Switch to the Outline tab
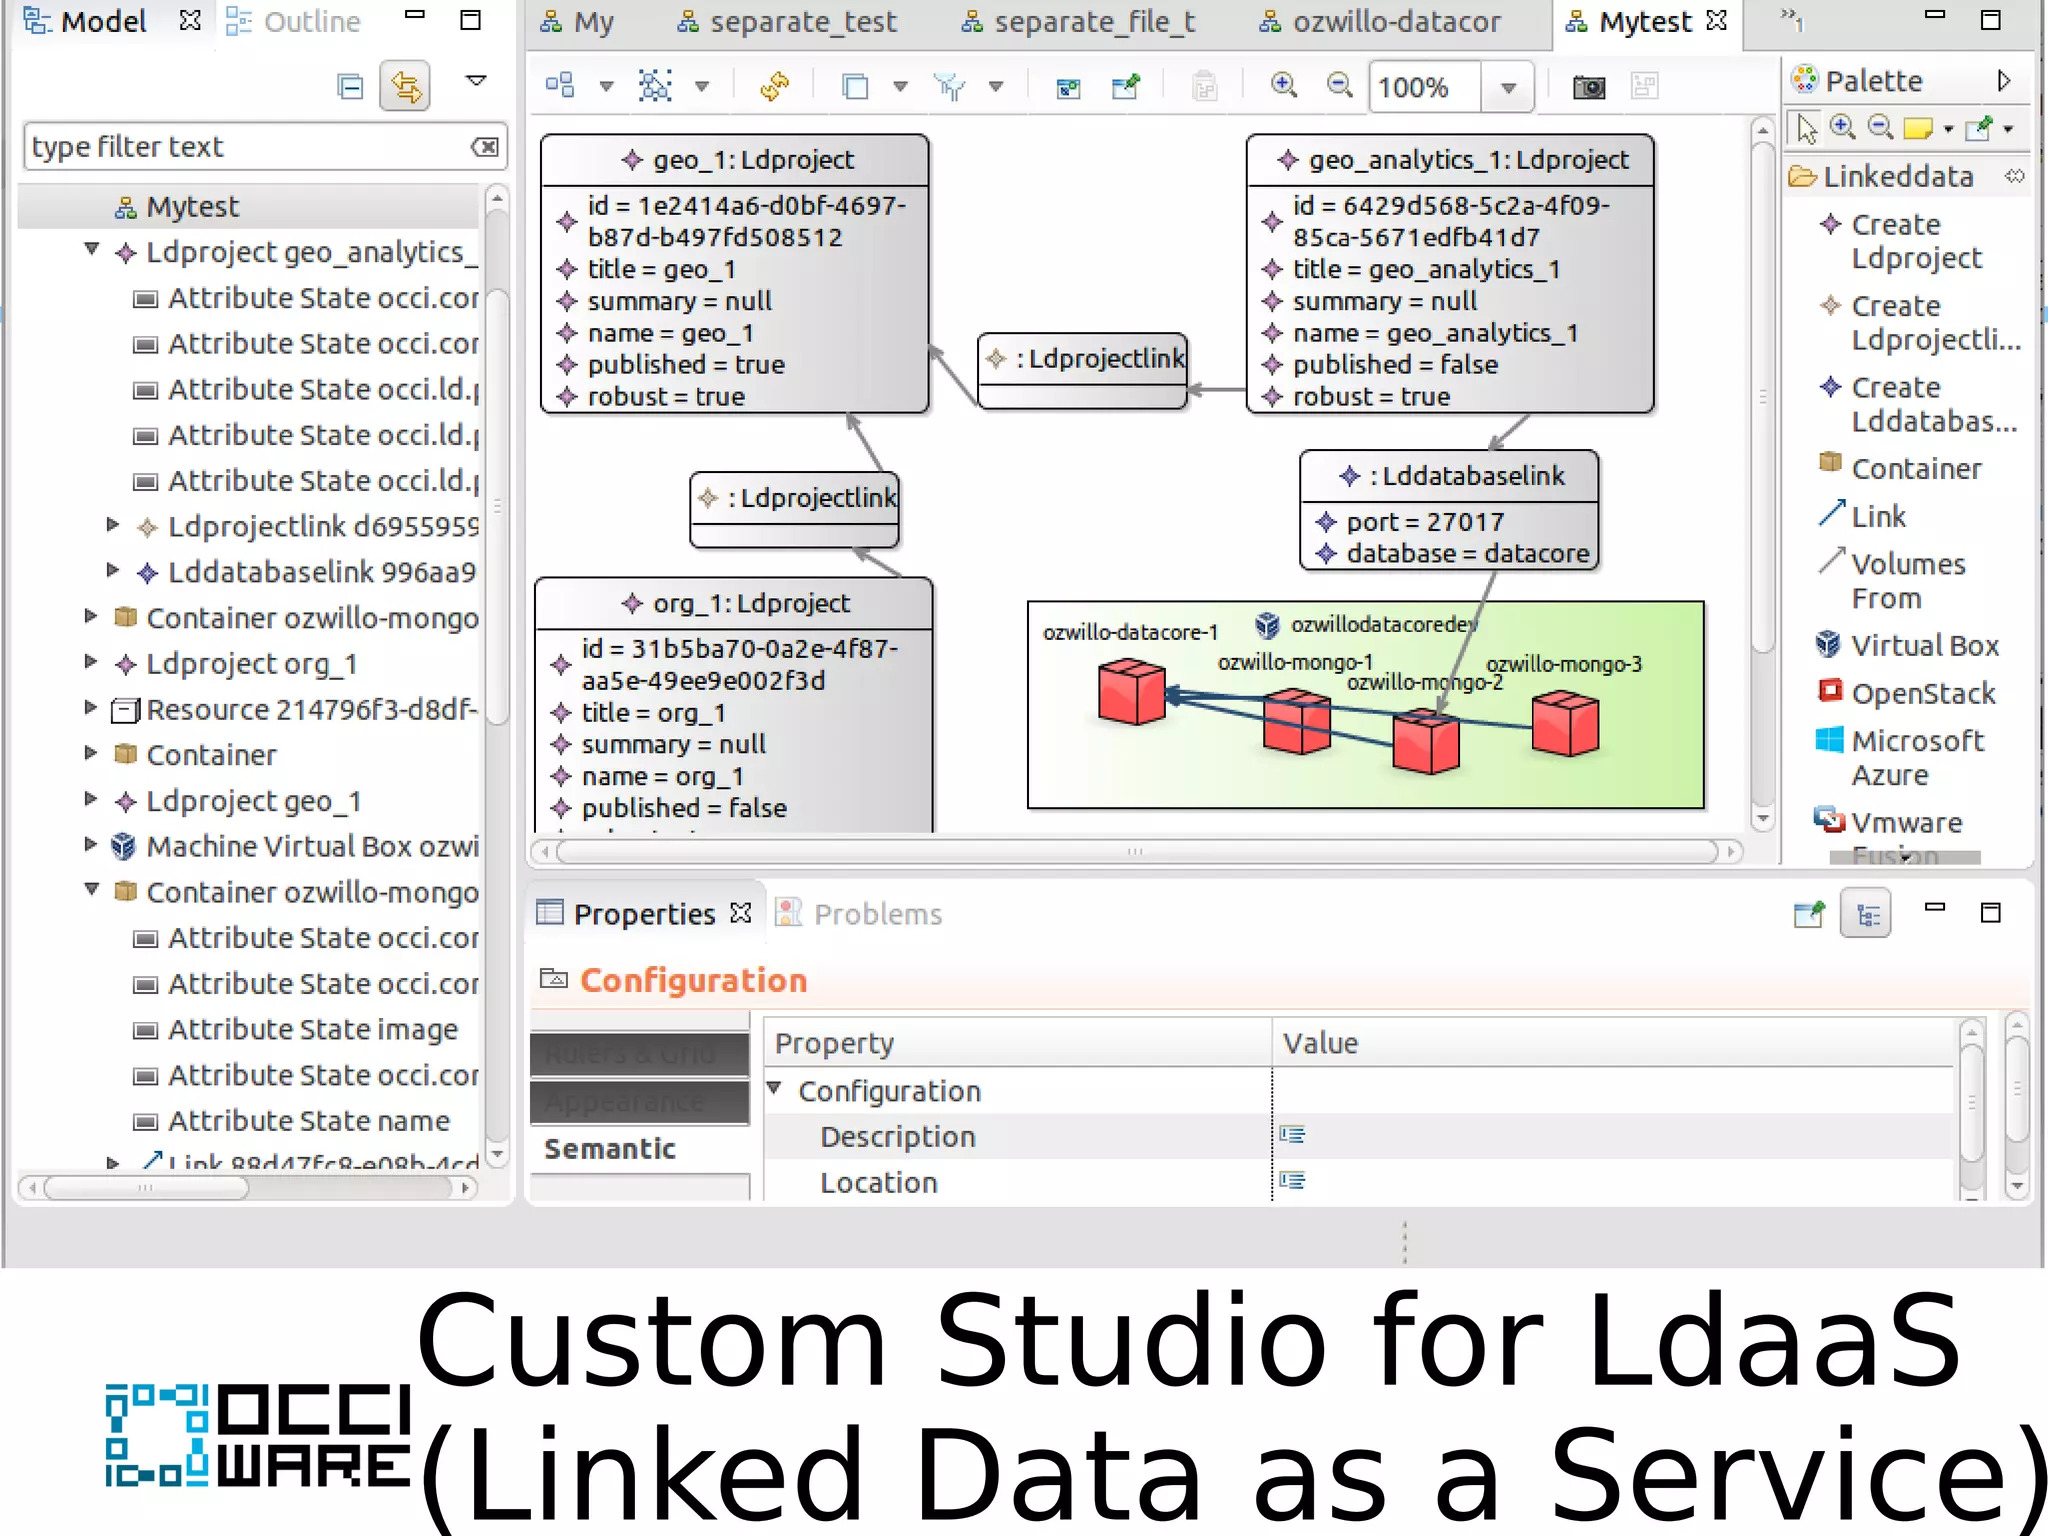 click(x=293, y=21)
